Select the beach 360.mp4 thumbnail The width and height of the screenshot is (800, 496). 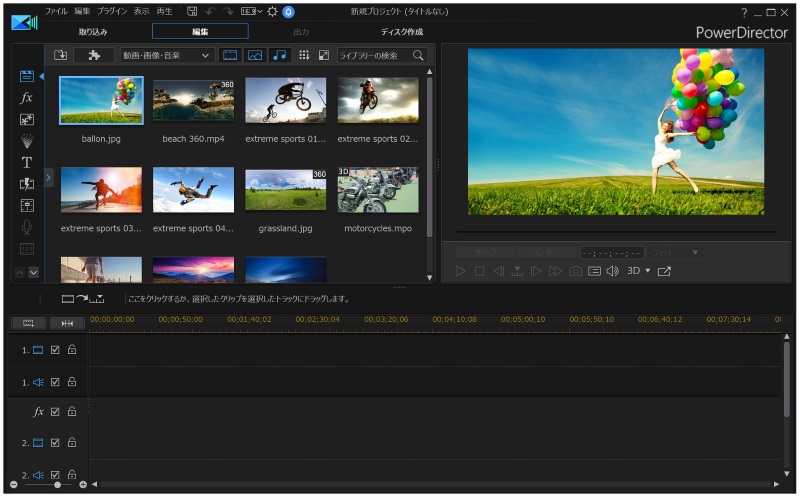[x=193, y=101]
